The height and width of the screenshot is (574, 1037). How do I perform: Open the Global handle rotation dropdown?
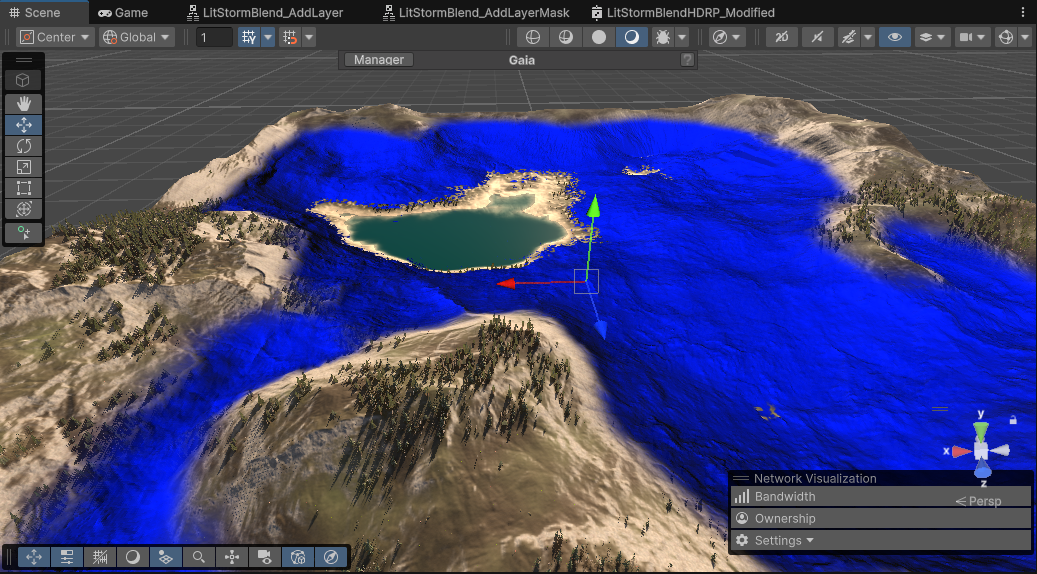click(x=137, y=37)
